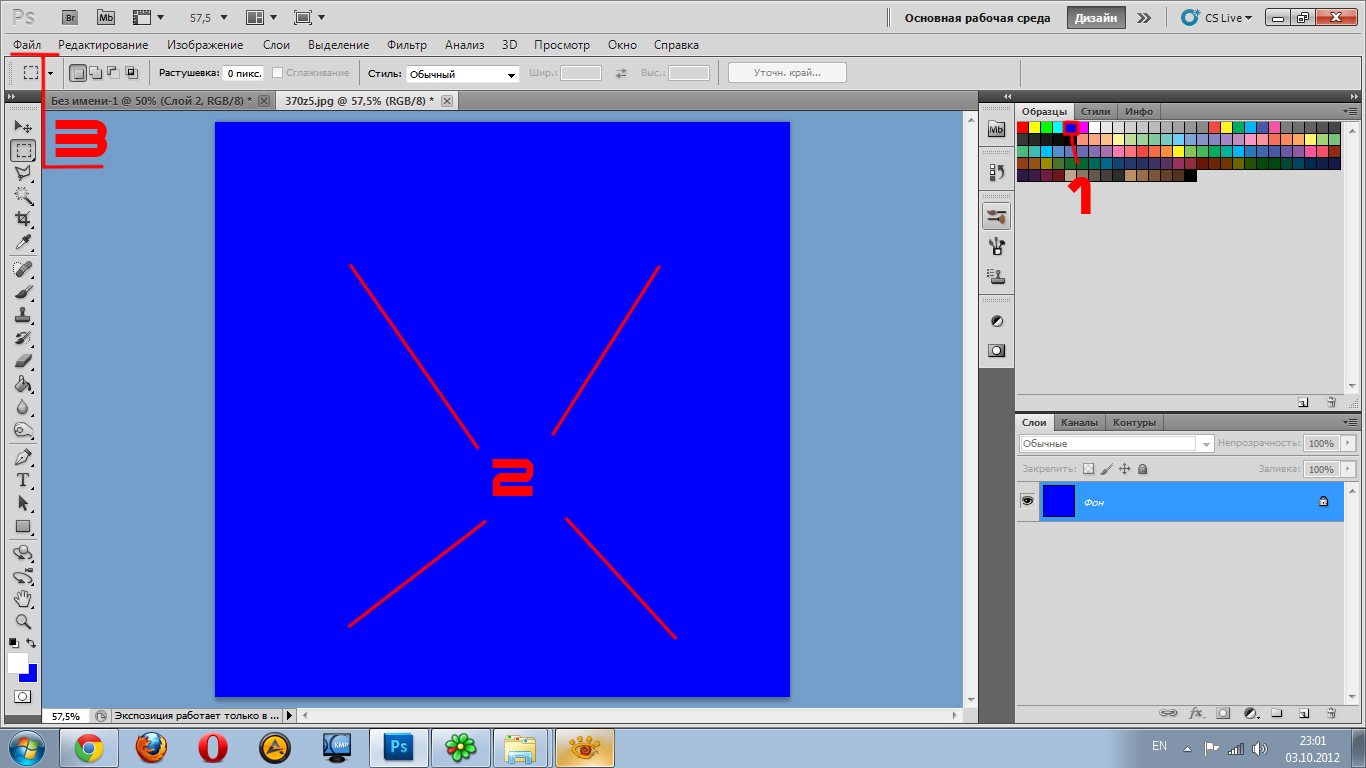Reset default foreground and background colors
This screenshot has height=768, width=1366.
pos(14,643)
